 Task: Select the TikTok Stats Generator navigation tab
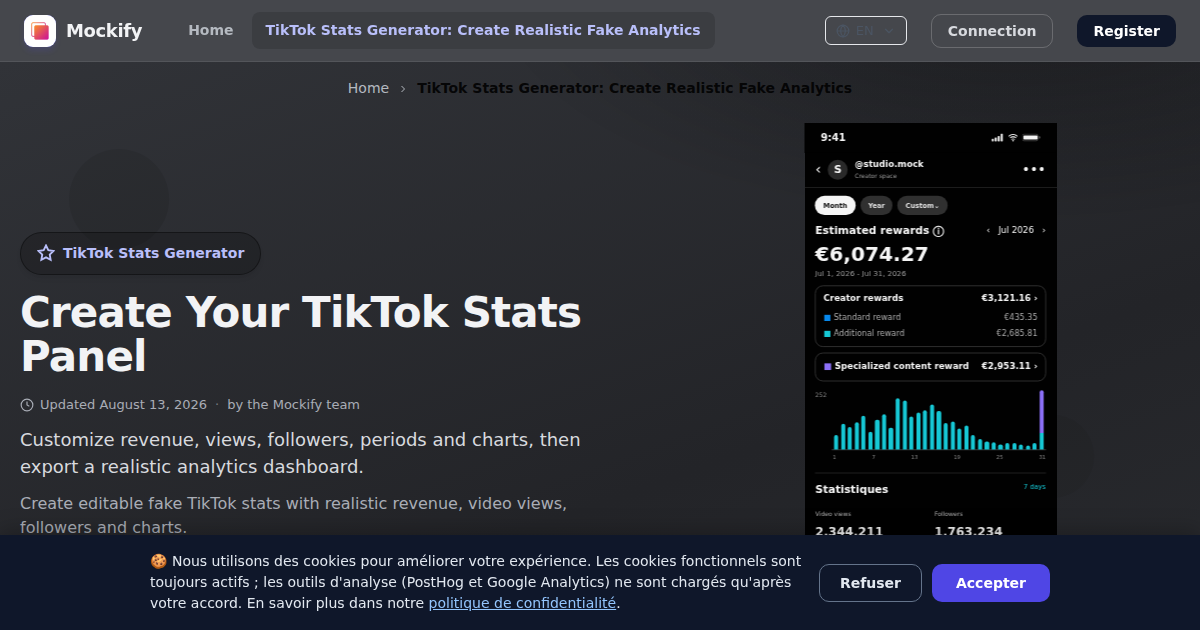click(x=483, y=30)
